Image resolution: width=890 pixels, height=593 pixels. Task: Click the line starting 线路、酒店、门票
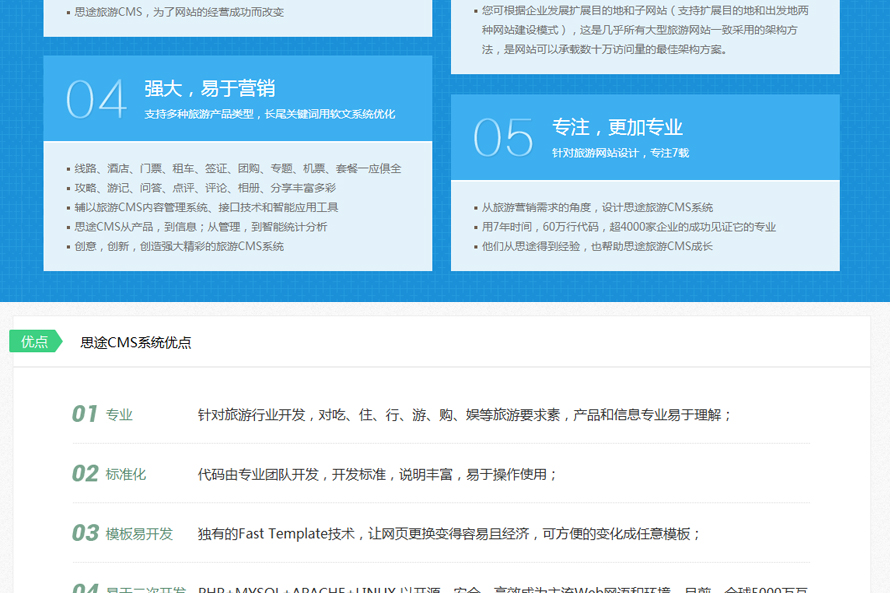[238, 169]
